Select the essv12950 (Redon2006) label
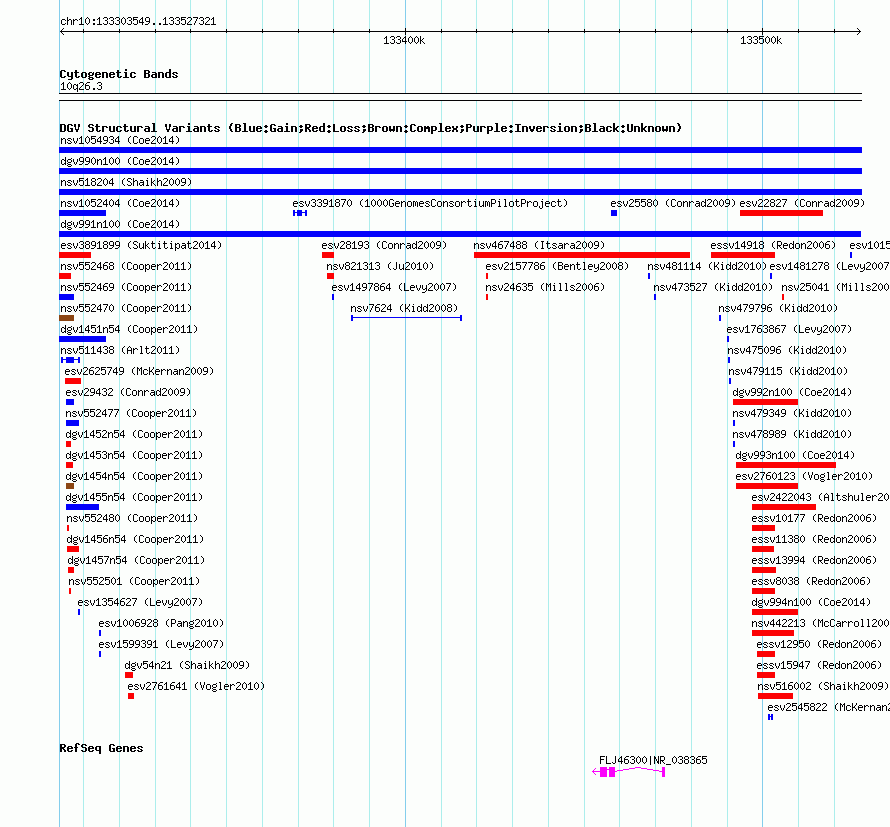 819,644
